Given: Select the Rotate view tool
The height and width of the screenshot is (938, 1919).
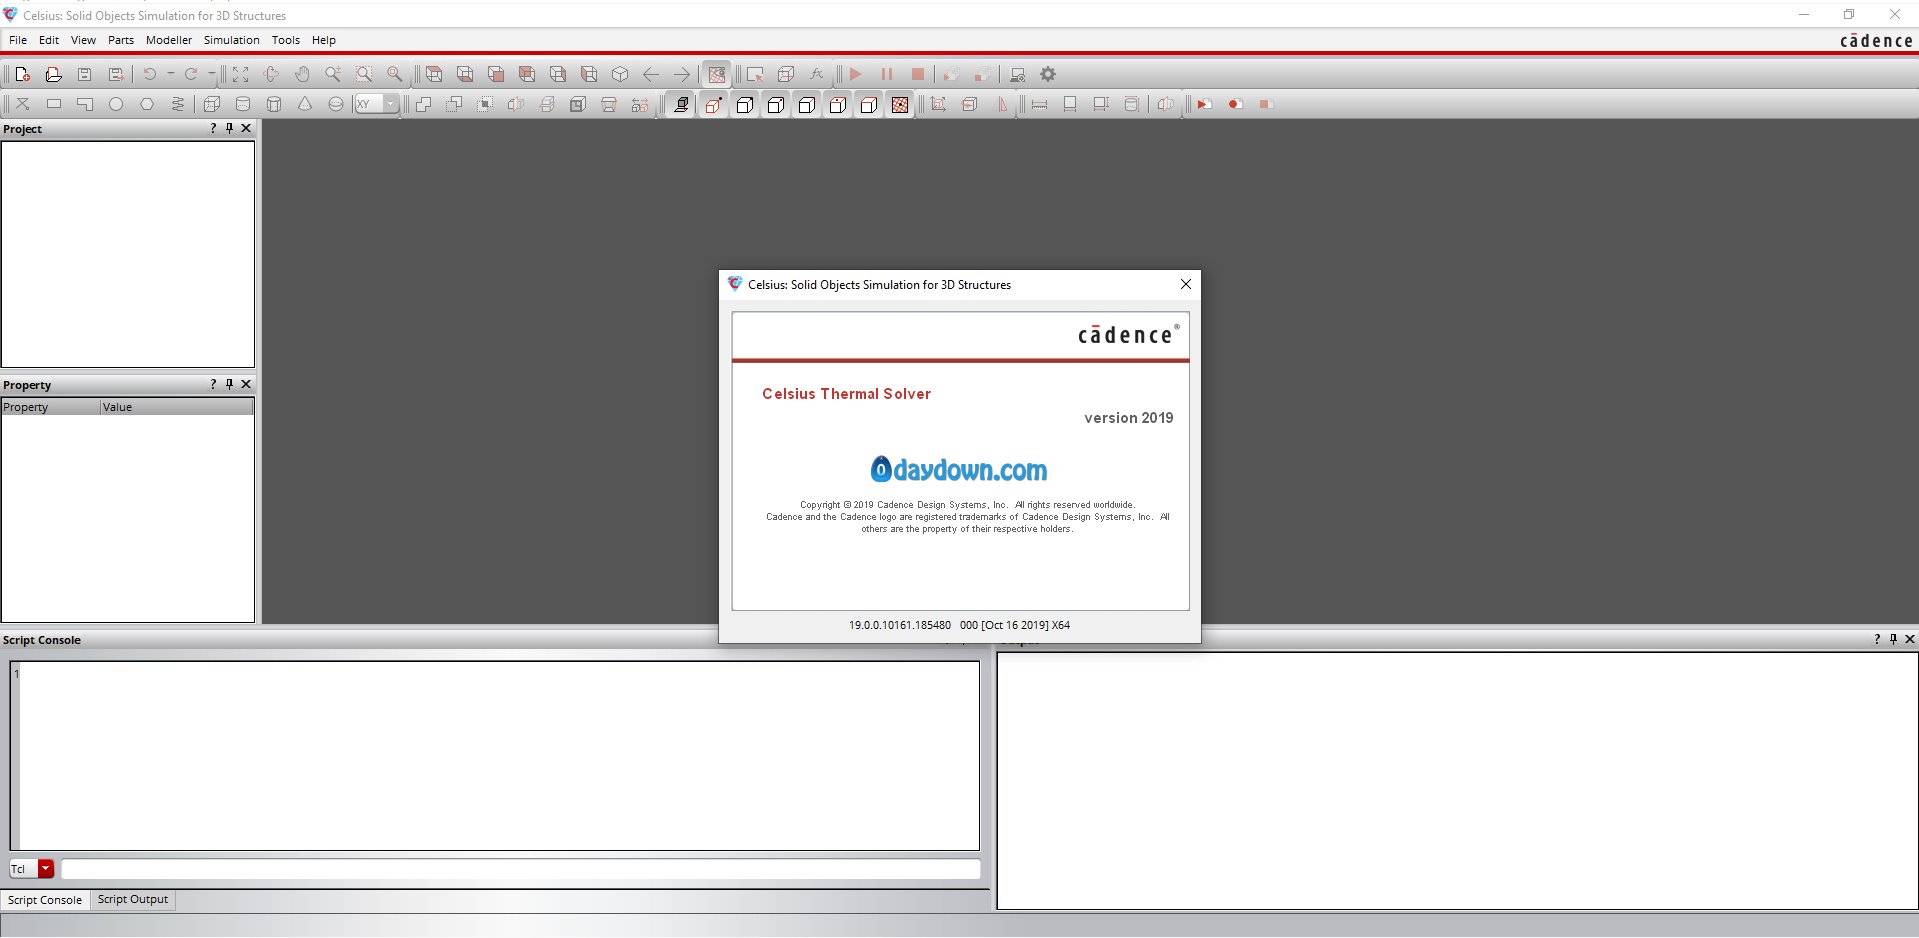Looking at the screenshot, I should [271, 74].
